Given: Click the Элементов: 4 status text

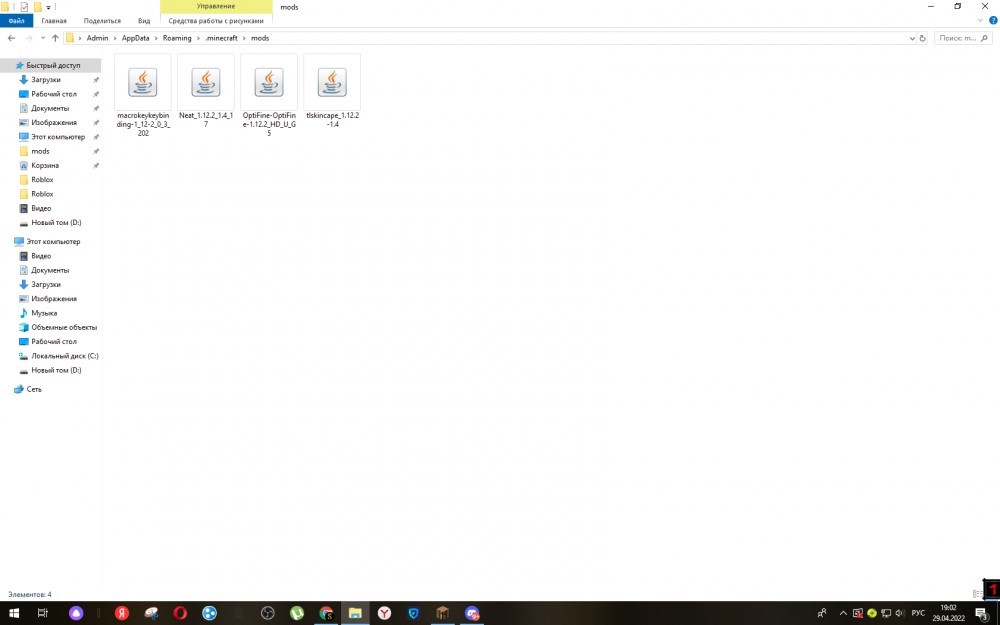Looking at the screenshot, I should click(29, 594).
